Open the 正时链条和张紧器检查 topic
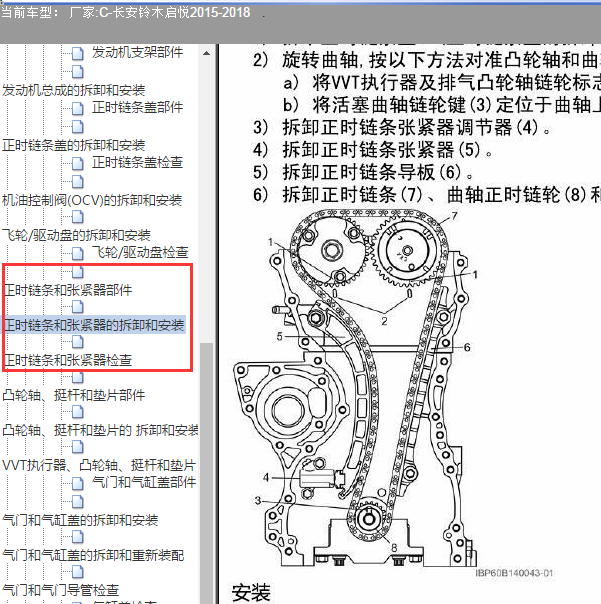Viewport: 601px width, 604px height. [68, 360]
